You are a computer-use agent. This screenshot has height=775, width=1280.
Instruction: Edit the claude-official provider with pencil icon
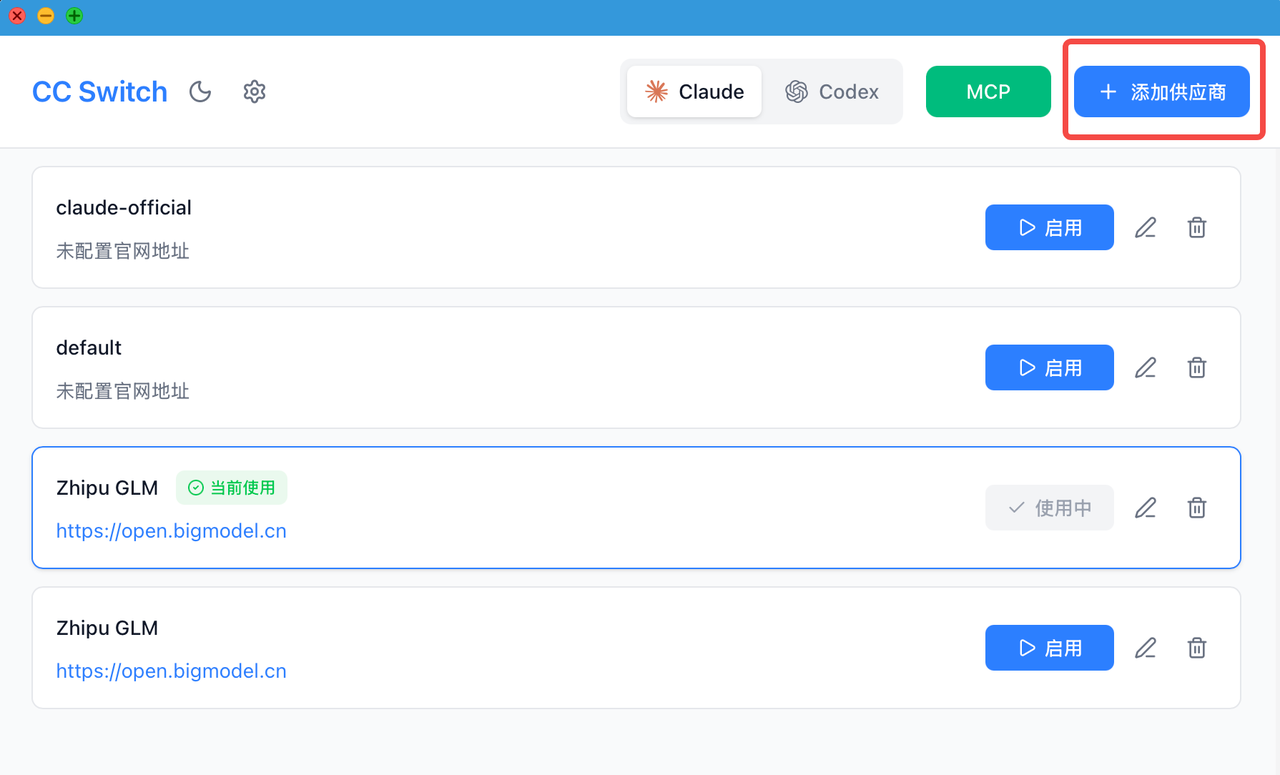1145,228
